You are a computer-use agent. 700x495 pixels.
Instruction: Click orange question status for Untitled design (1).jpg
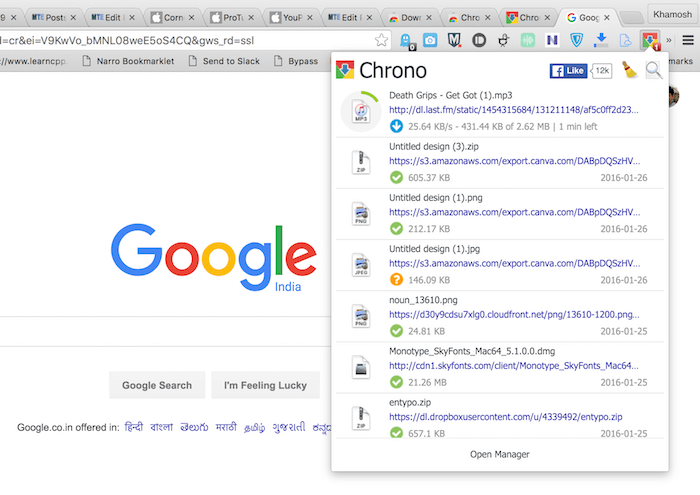pos(396,280)
